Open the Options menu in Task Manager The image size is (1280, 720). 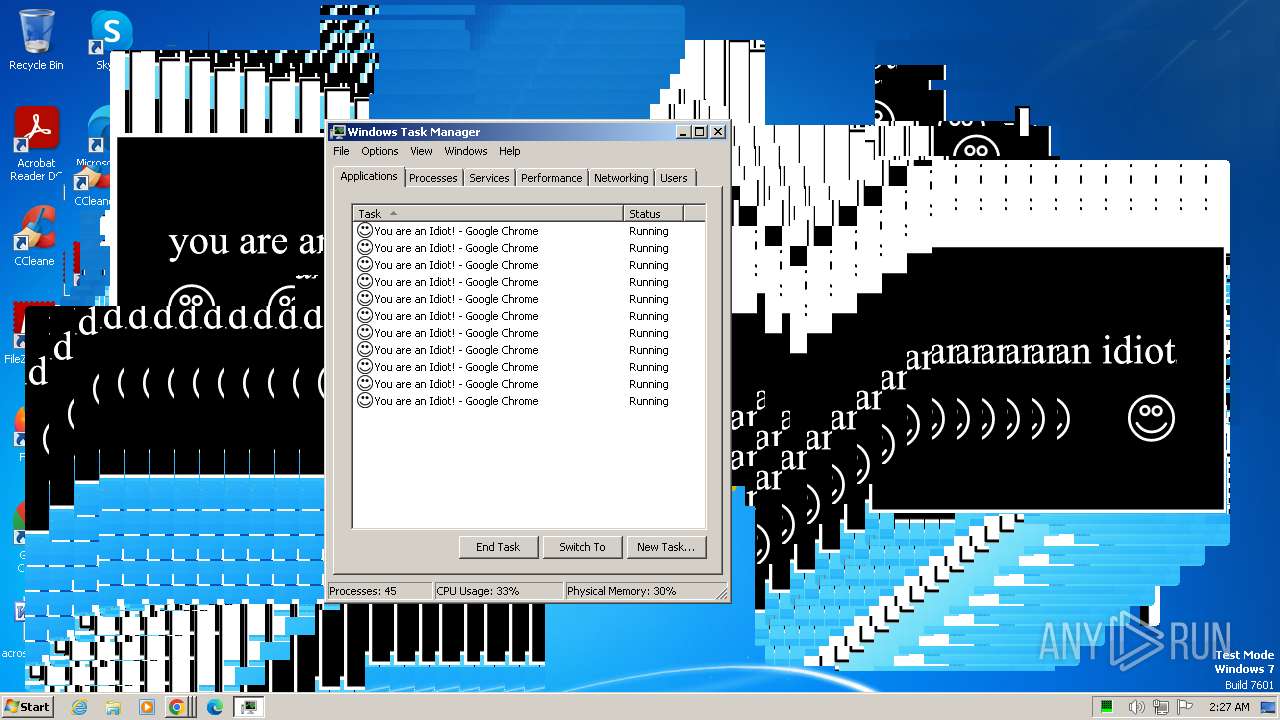[380, 151]
